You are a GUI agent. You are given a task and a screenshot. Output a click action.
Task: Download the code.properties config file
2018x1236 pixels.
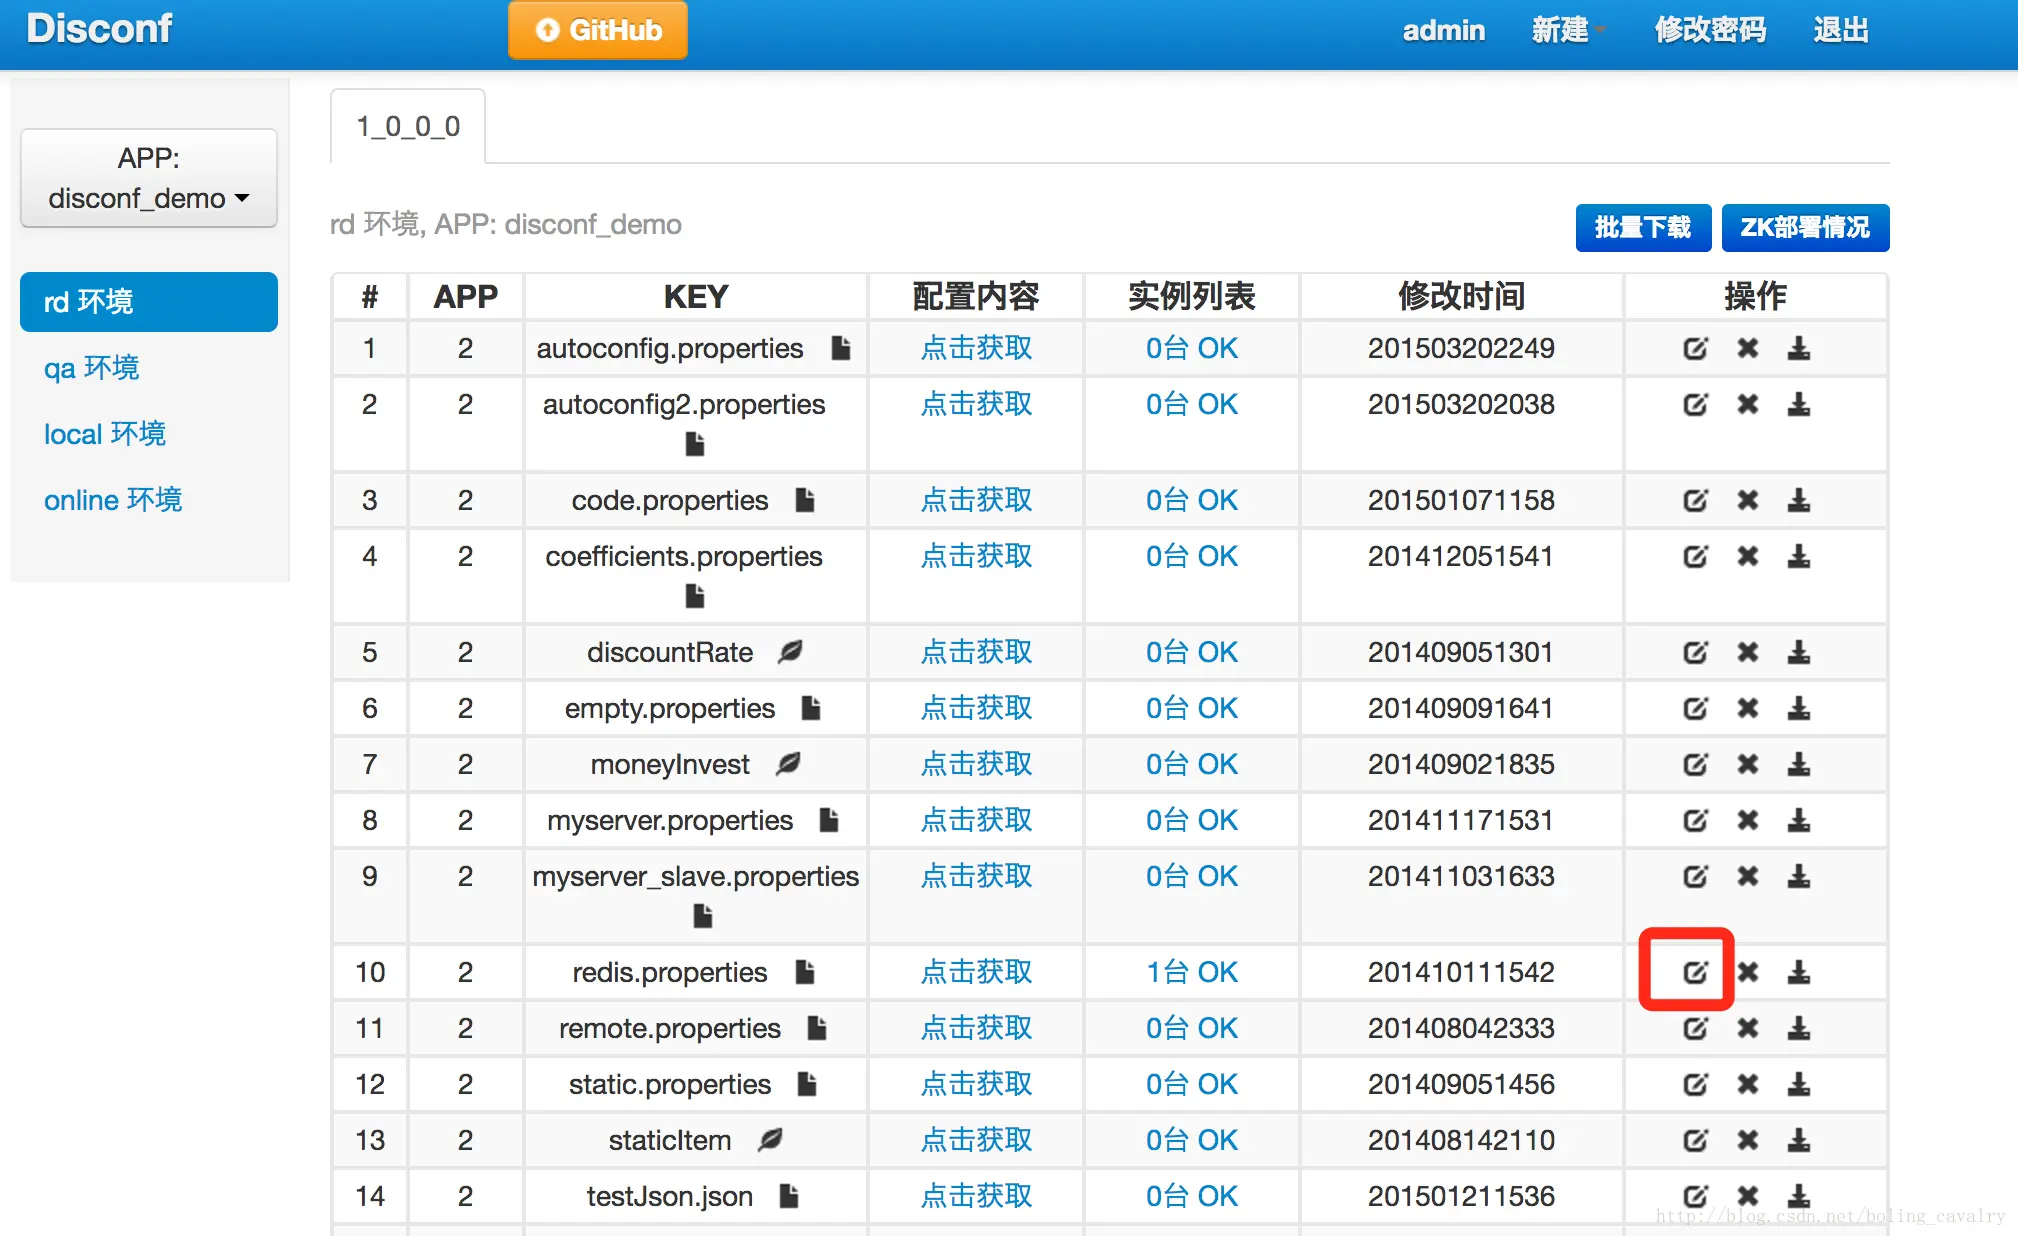coord(1799,500)
